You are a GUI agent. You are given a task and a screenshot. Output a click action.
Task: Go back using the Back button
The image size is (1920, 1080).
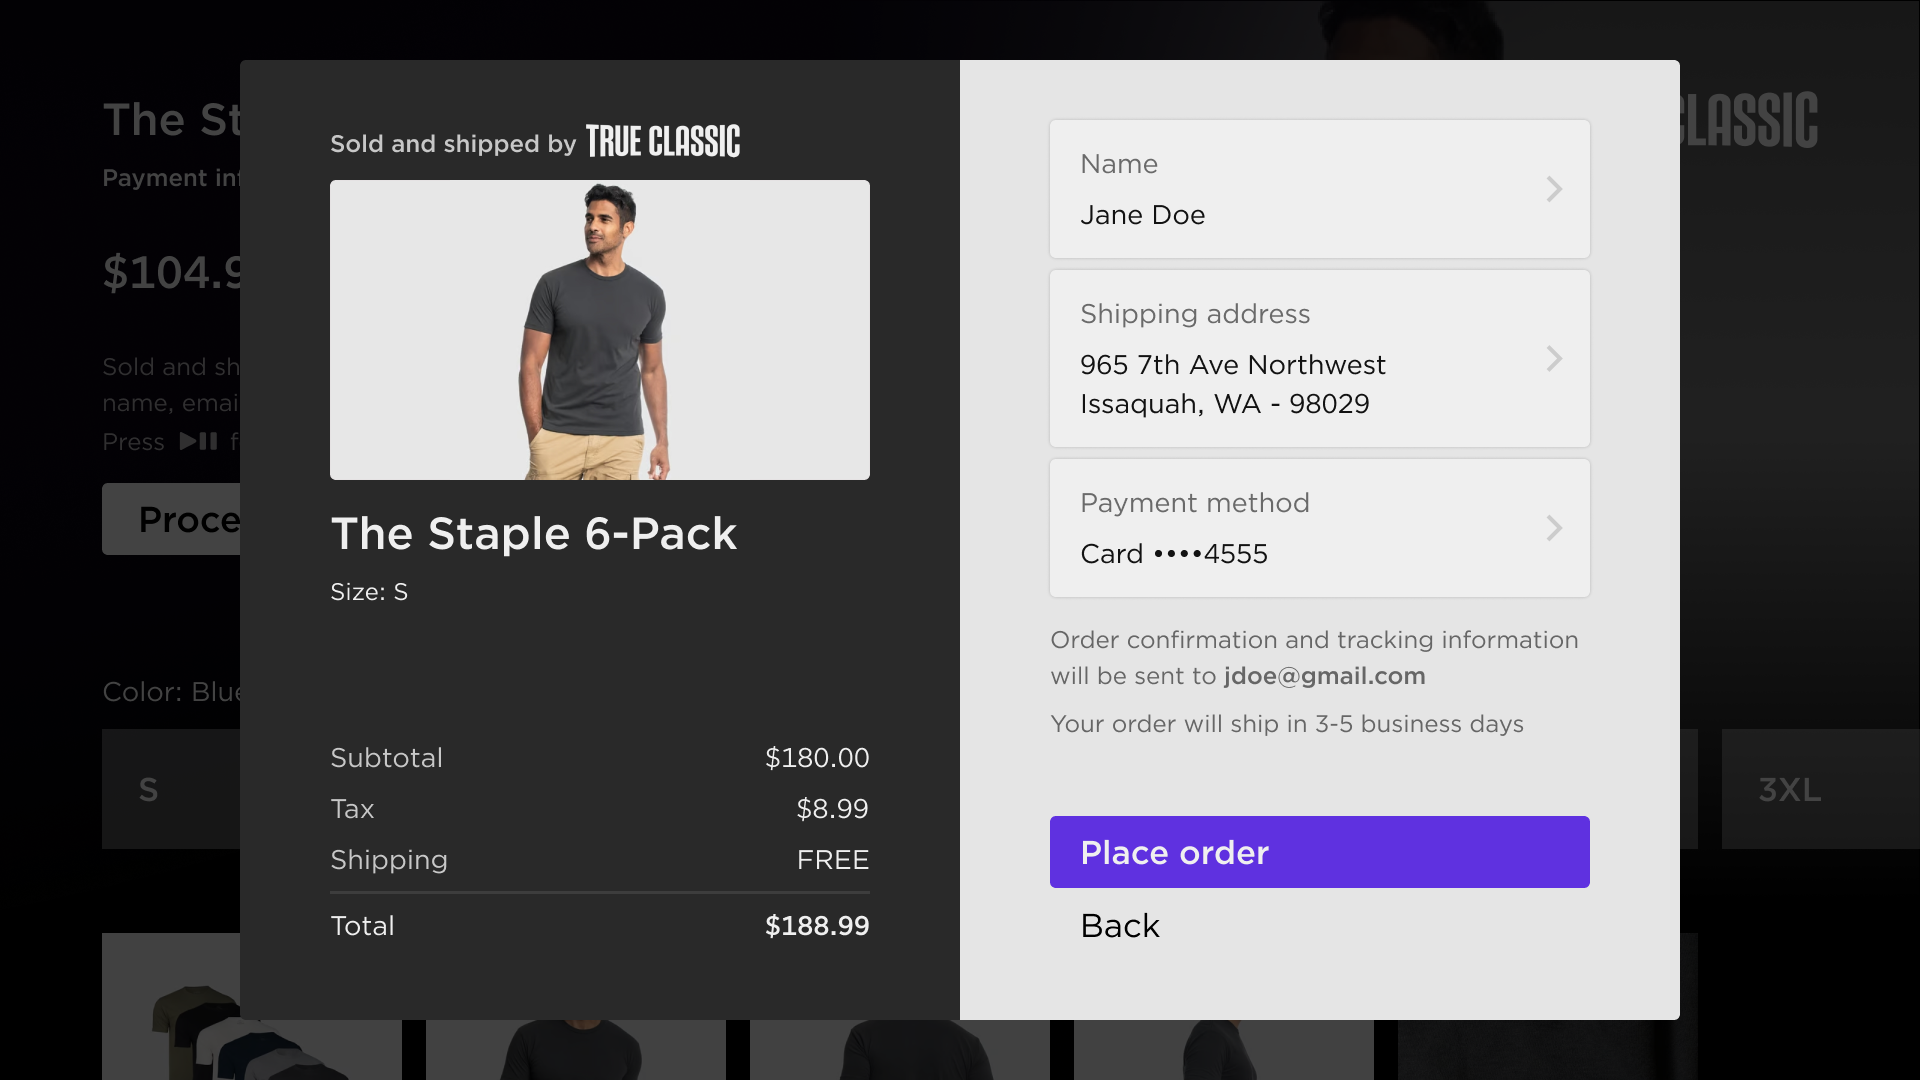pyautogui.click(x=1120, y=926)
